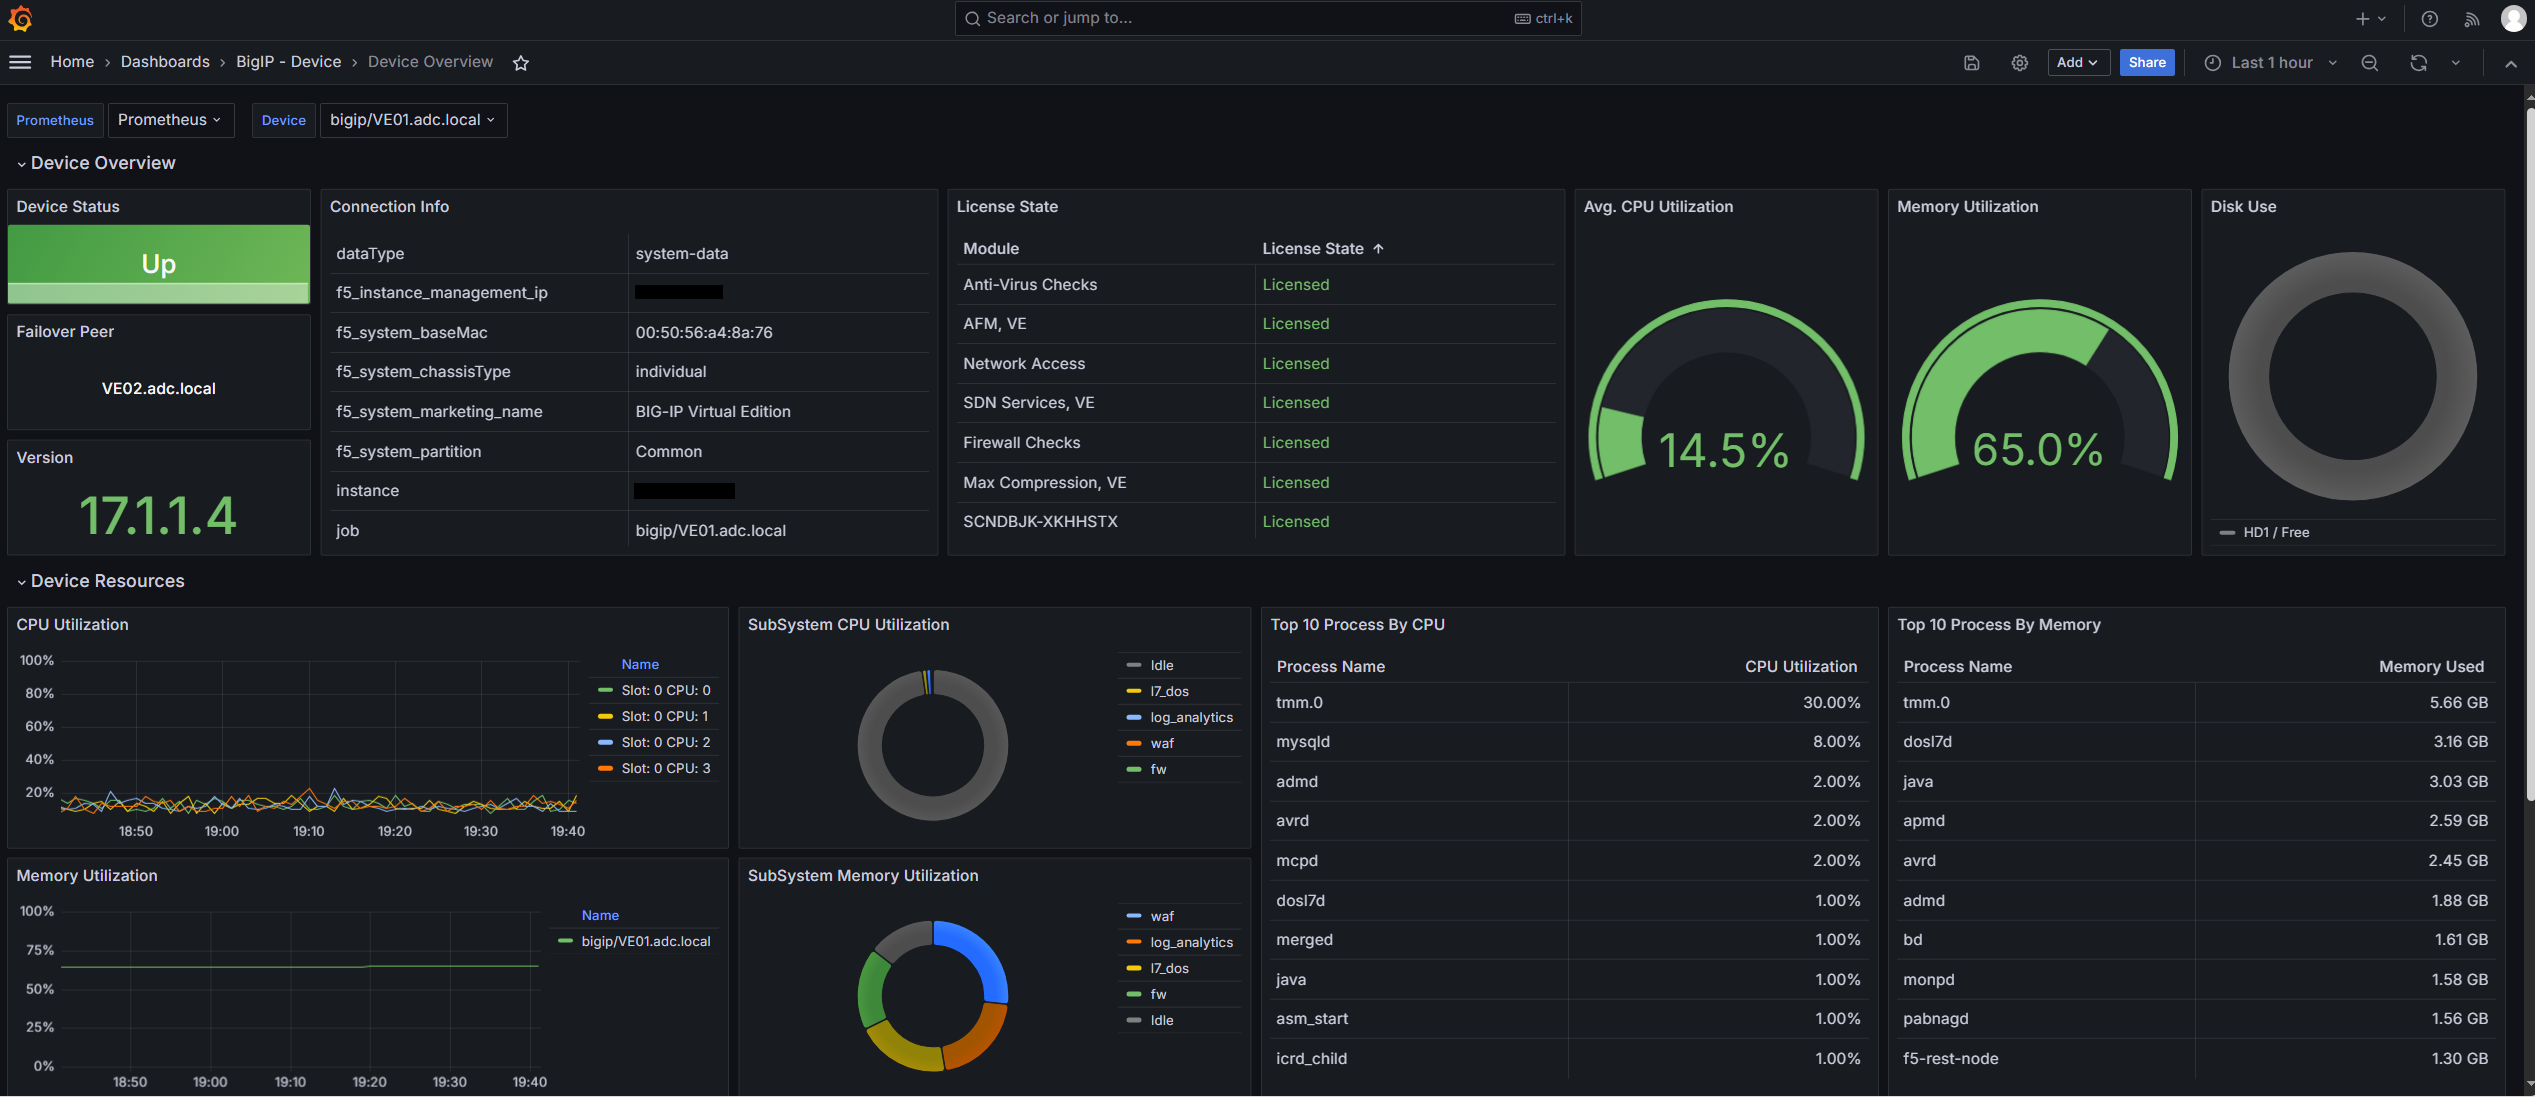The width and height of the screenshot is (2535, 1097).
Task: Sort by License State column header
Action: (x=1312, y=249)
